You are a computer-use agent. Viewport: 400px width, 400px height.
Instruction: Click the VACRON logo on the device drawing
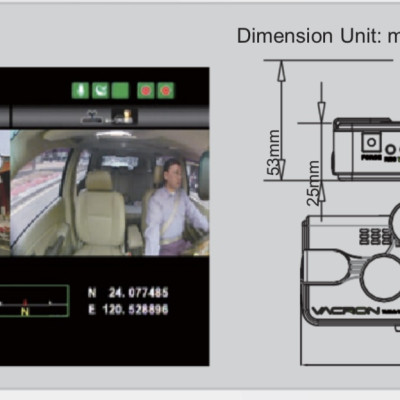(345, 311)
